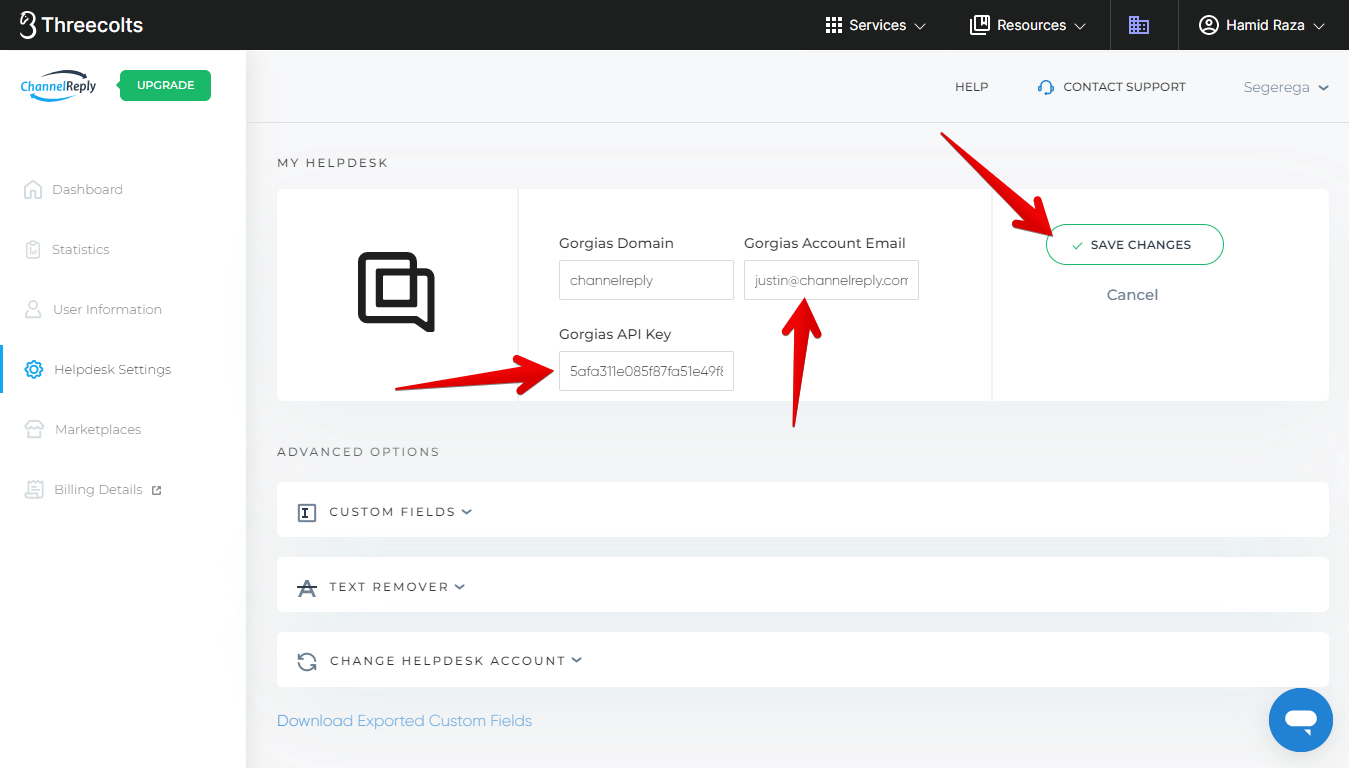Click the Text Remover strikethrough icon

pos(307,588)
